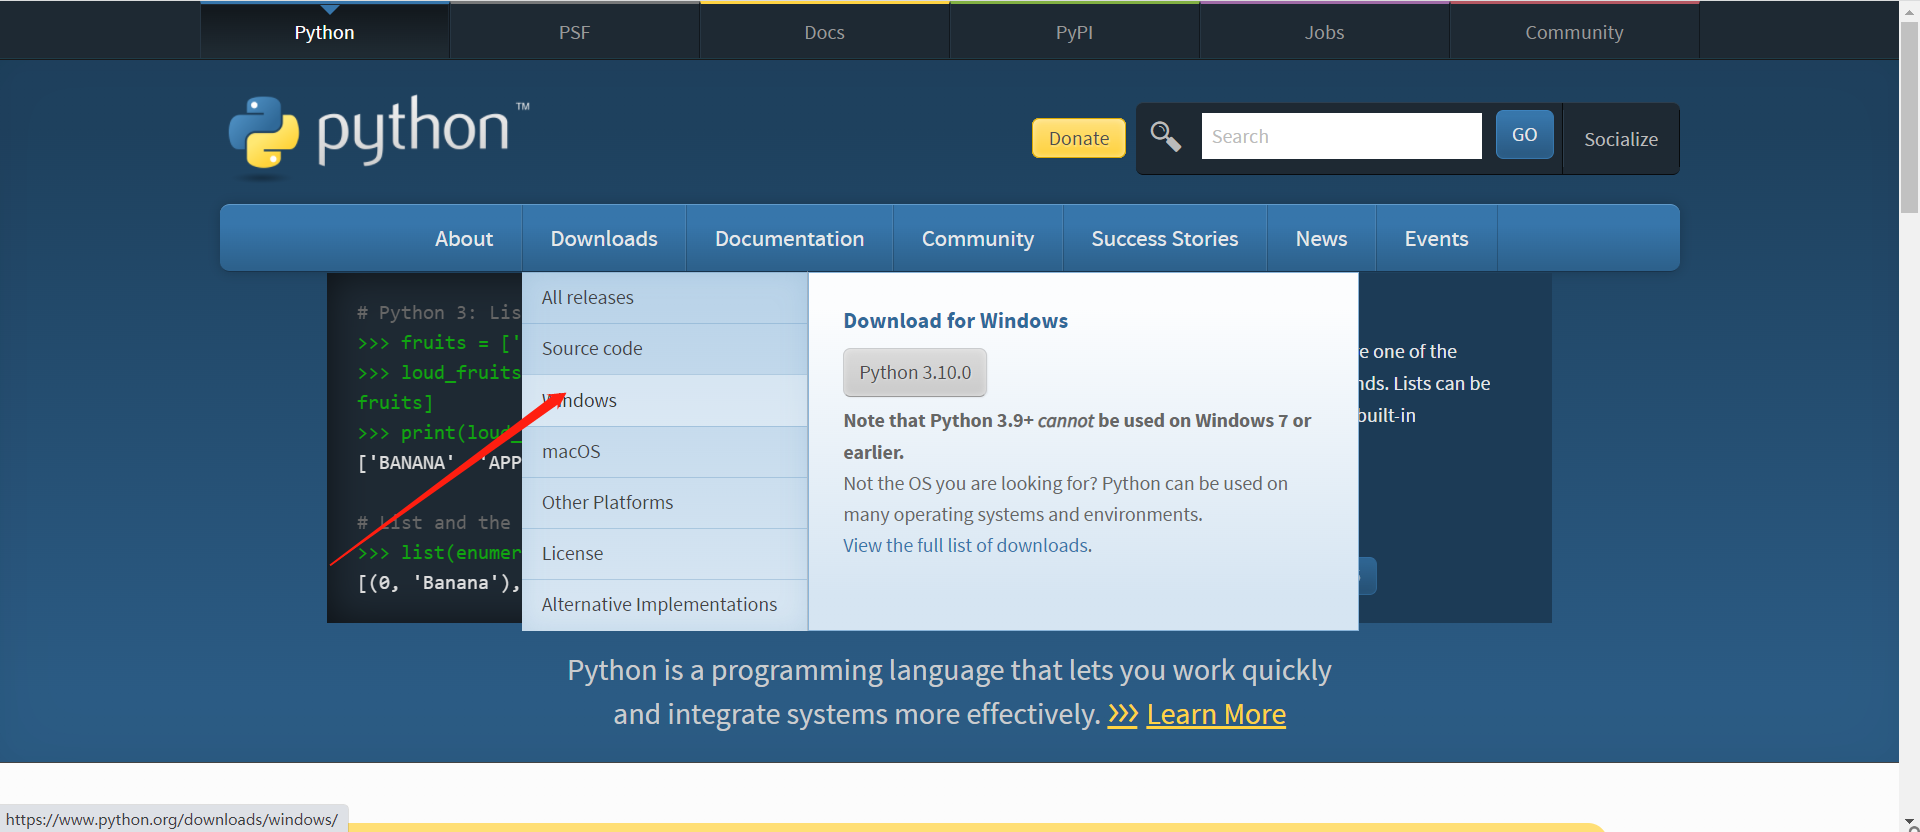Click the page vertical scrollbar thumb
The height and width of the screenshot is (832, 1920).
pos(1910,117)
